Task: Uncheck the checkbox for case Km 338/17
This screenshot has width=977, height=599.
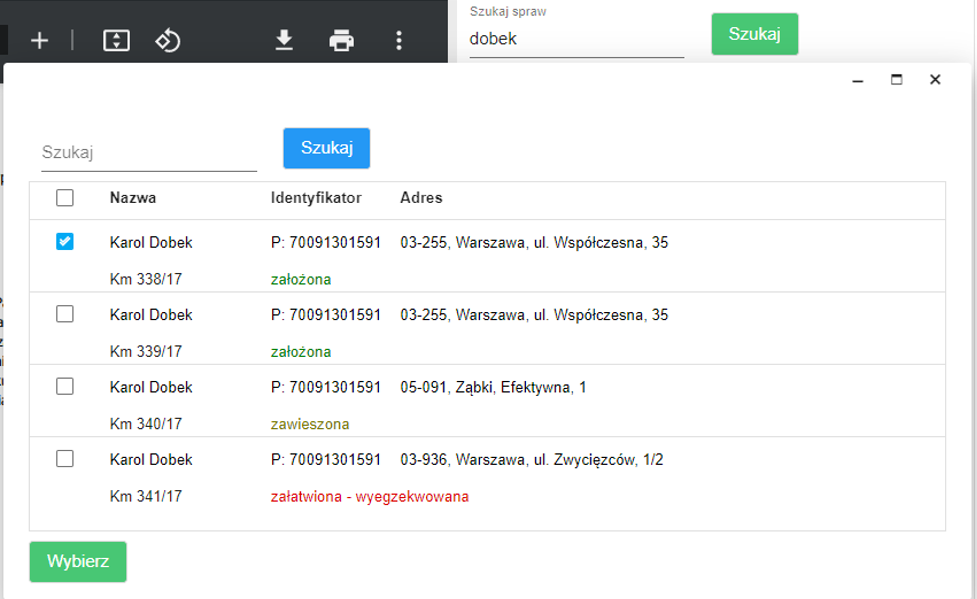Action: [x=65, y=241]
